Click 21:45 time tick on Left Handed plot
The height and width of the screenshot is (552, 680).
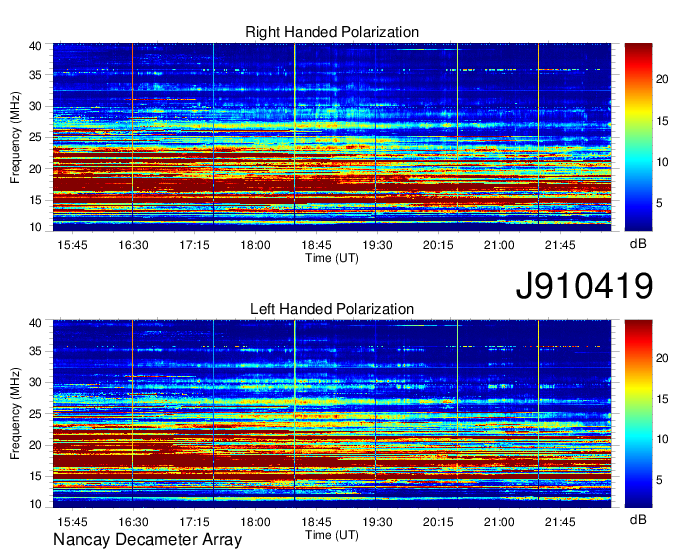tap(560, 522)
